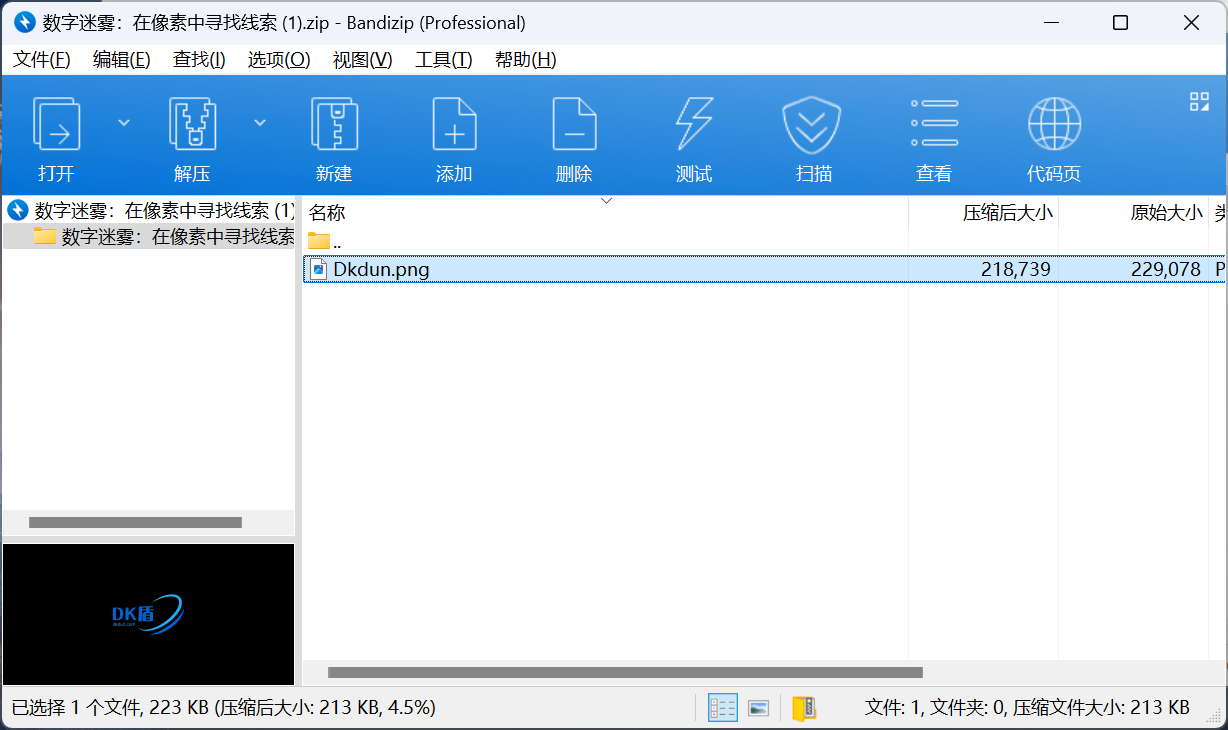Open the 工具(T) menu
This screenshot has width=1228, height=730.
(x=443, y=60)
